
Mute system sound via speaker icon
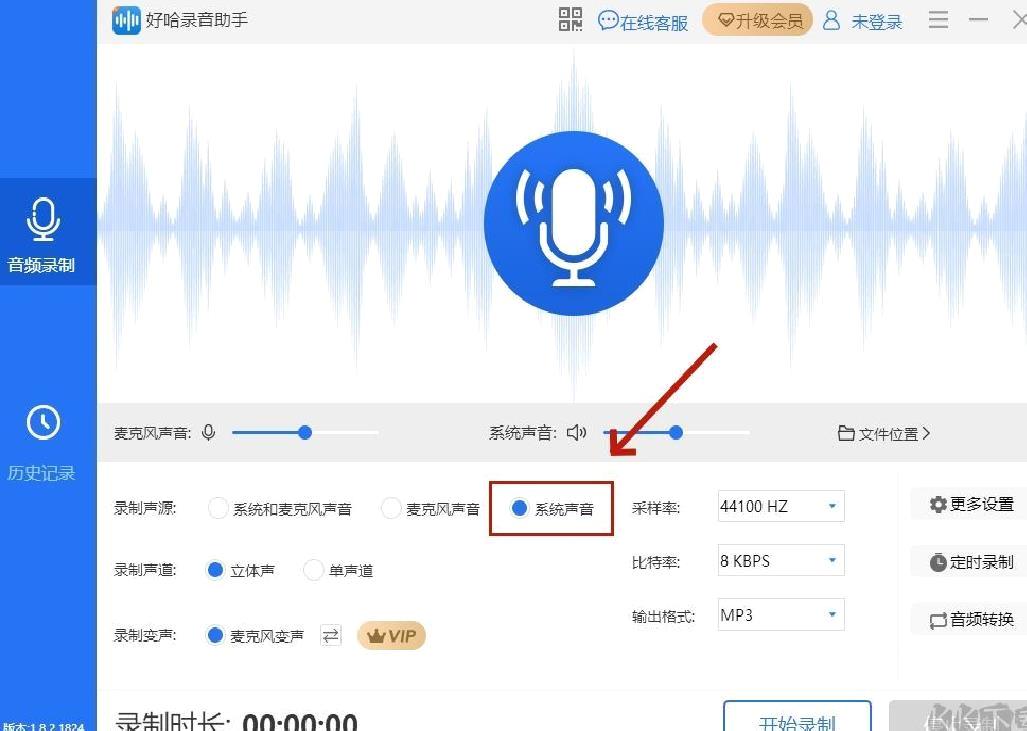576,432
